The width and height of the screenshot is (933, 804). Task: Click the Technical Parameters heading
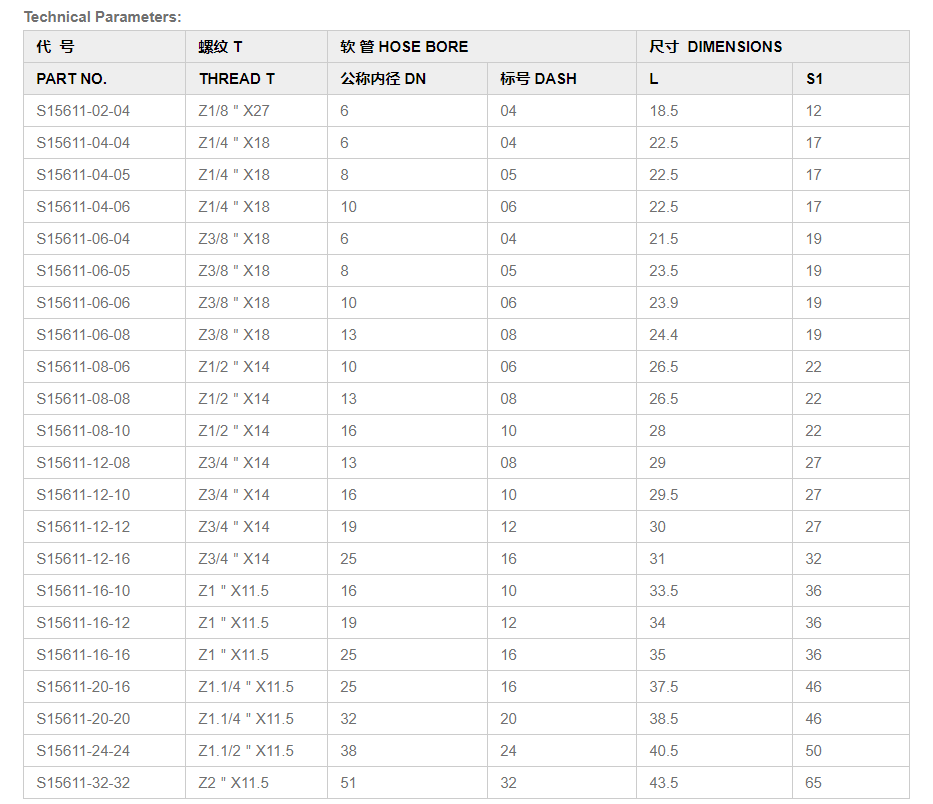point(102,17)
